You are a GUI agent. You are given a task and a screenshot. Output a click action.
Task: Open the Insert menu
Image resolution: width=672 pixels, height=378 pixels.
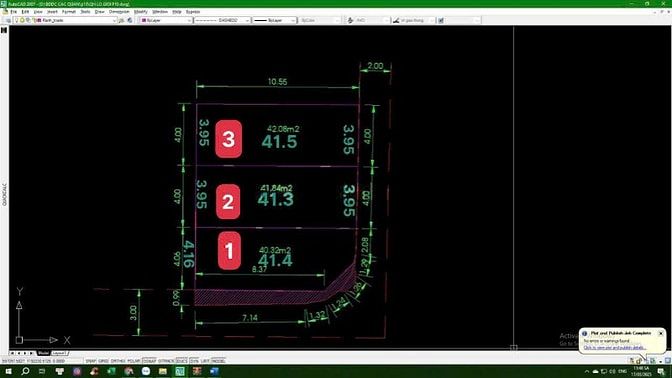[52, 12]
